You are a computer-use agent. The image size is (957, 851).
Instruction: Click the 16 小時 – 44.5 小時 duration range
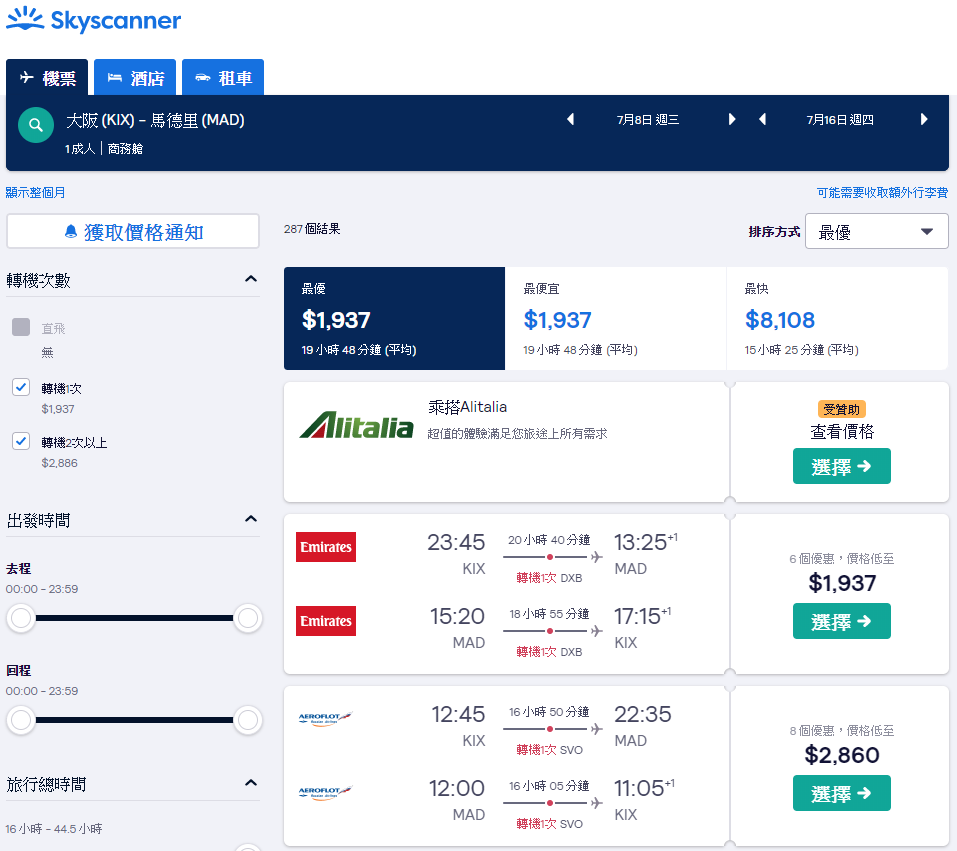click(x=54, y=828)
